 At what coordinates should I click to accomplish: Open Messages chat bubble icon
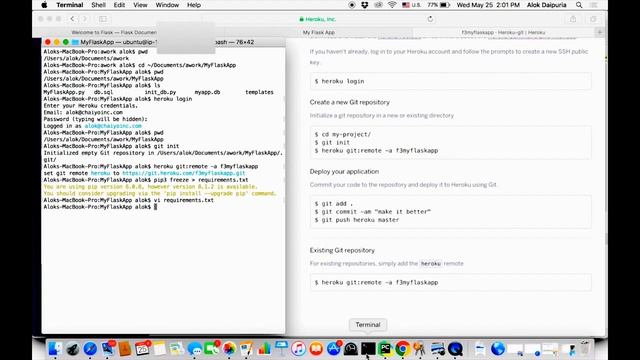195,349
